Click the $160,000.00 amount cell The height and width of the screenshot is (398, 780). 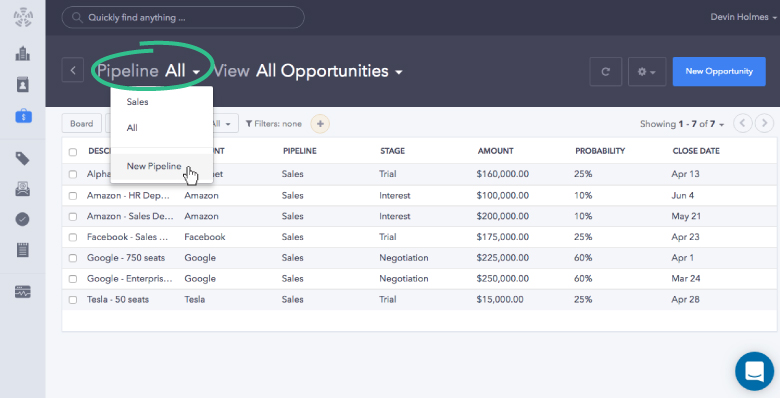pyautogui.click(x=502, y=174)
